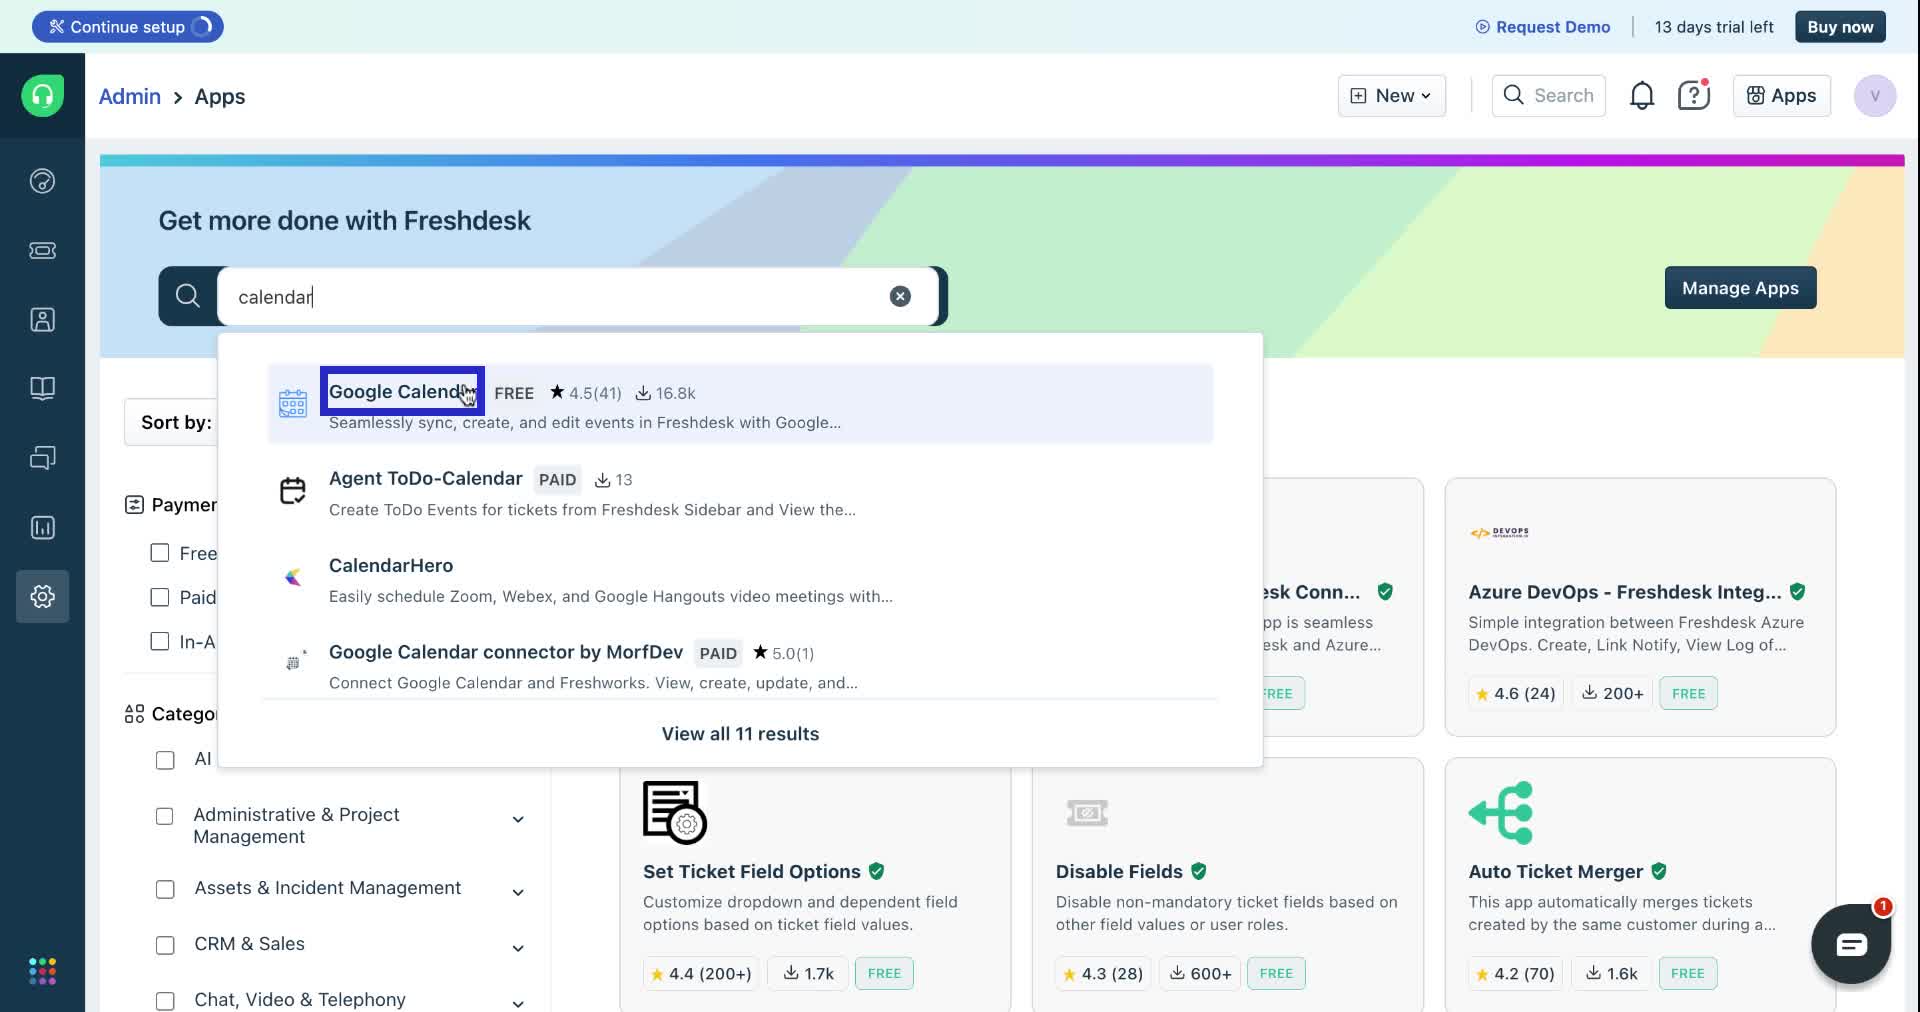The width and height of the screenshot is (1920, 1012).
Task: Select Google Calendar search result
Action: [x=740, y=404]
